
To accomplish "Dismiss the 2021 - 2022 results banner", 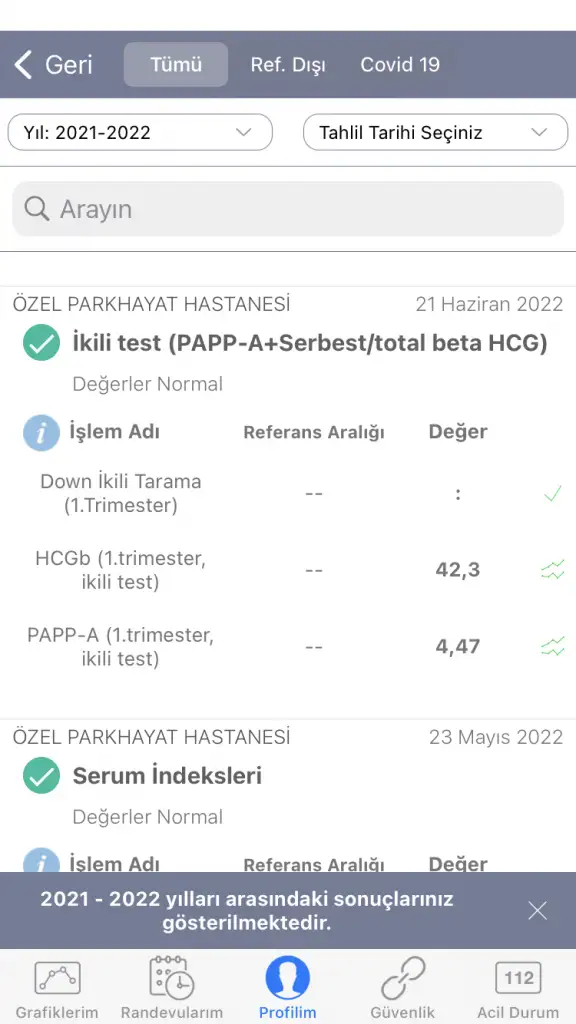I will tap(537, 910).
